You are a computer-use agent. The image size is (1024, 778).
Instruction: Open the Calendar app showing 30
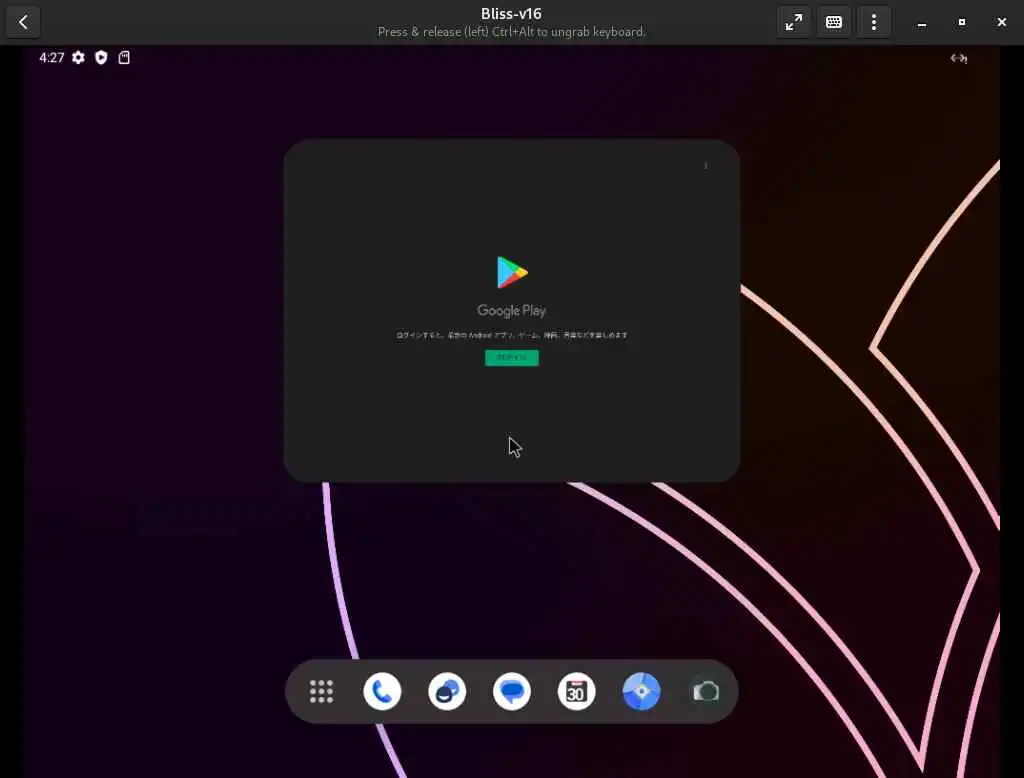tap(577, 691)
